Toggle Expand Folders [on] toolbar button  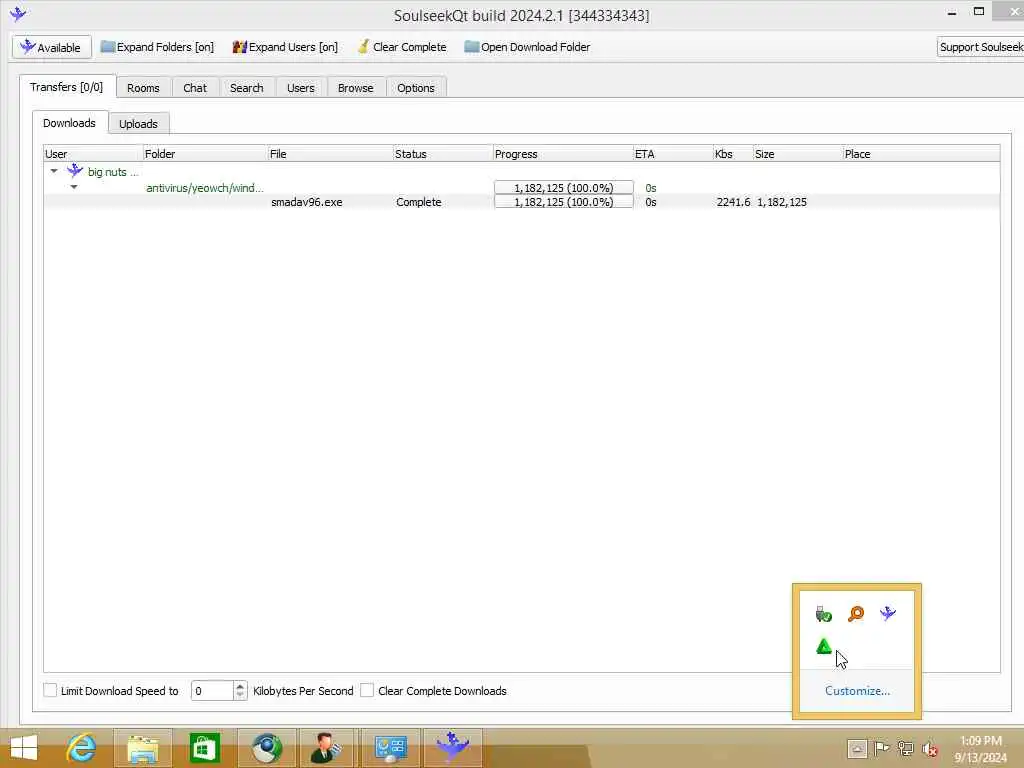coord(157,47)
